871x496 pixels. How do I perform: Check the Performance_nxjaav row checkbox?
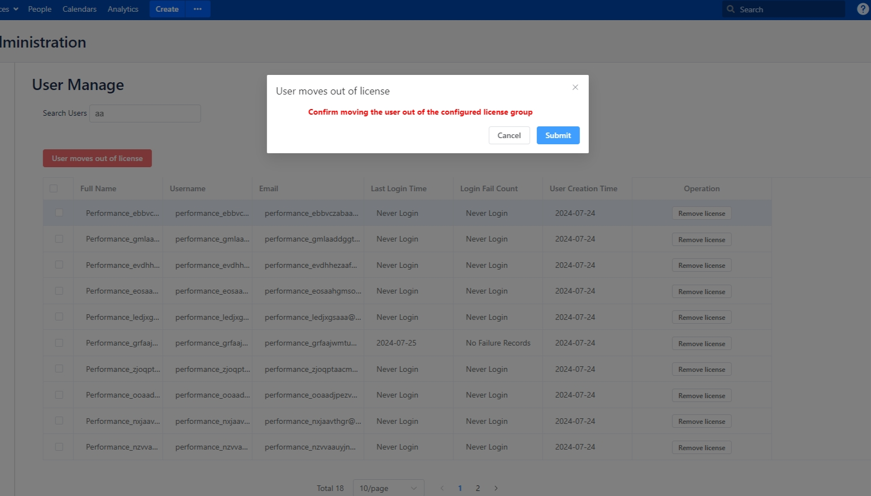[x=59, y=420]
